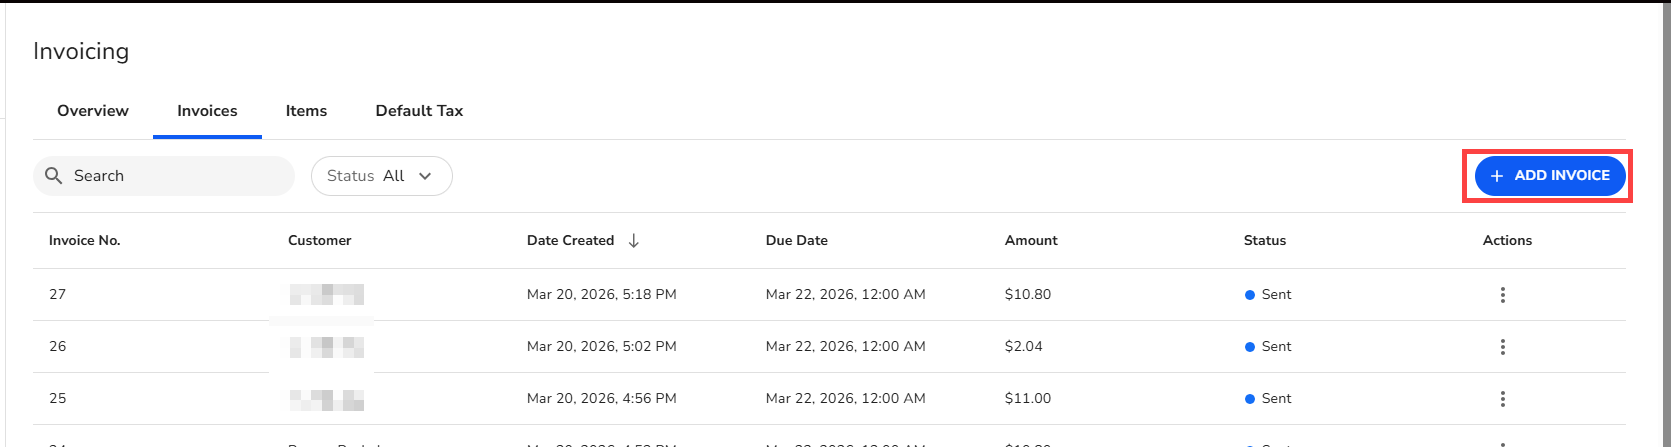
Task: Click the Status dropdown chevron
Action: coord(425,176)
